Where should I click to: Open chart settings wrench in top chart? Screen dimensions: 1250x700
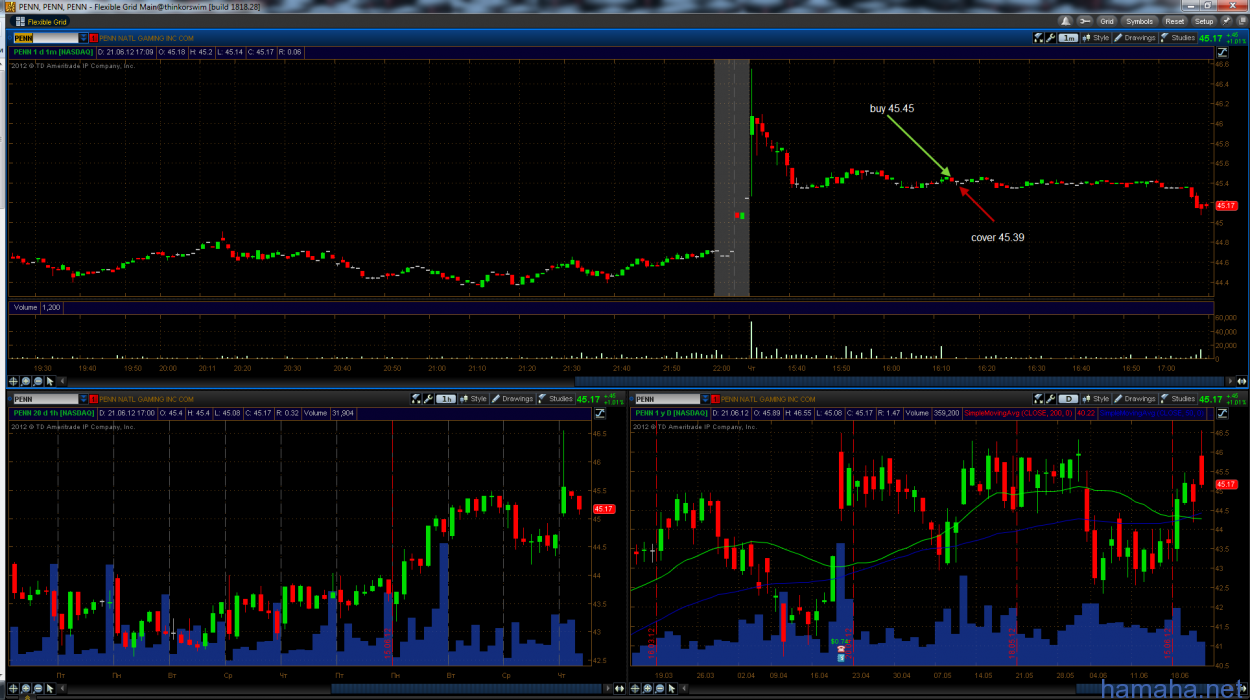[x=1050, y=38]
